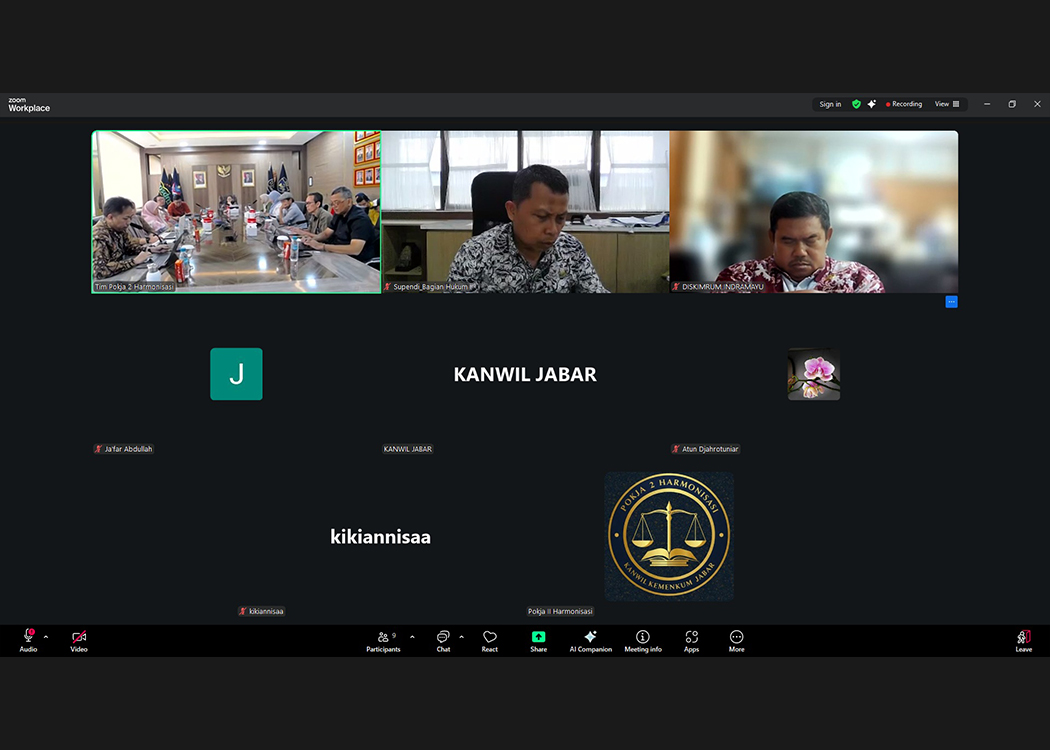Open the Apps panel
Screen dimensions: 1050x750
[691, 641]
